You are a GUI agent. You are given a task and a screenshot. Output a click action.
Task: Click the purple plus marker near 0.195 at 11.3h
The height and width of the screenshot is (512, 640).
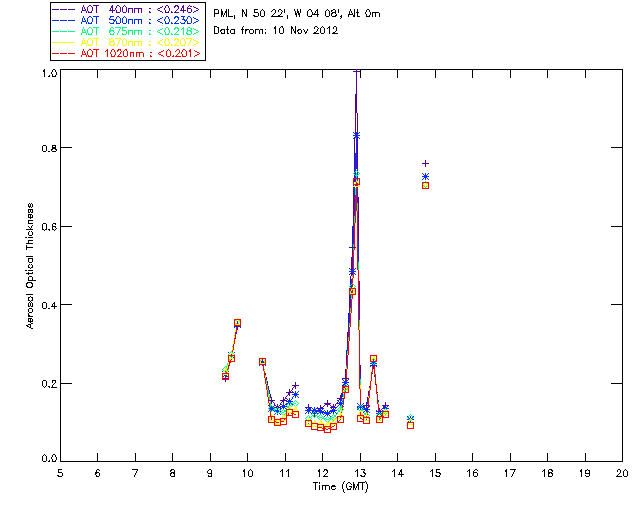[x=296, y=385]
